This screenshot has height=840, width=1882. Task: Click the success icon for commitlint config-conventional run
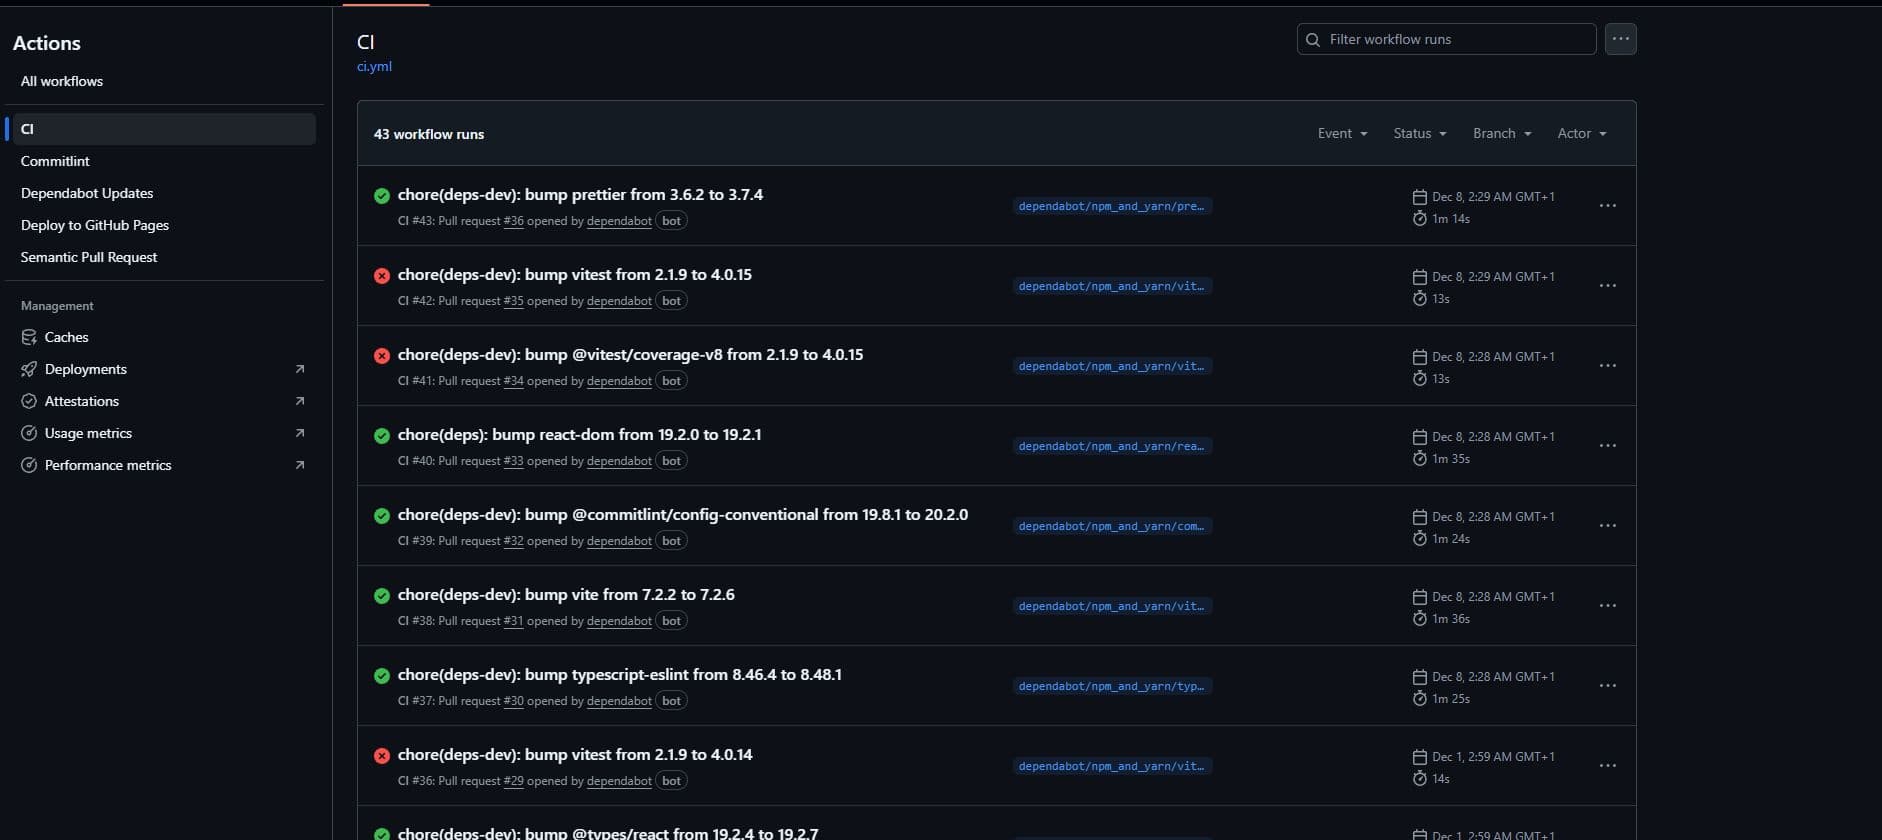coord(382,516)
